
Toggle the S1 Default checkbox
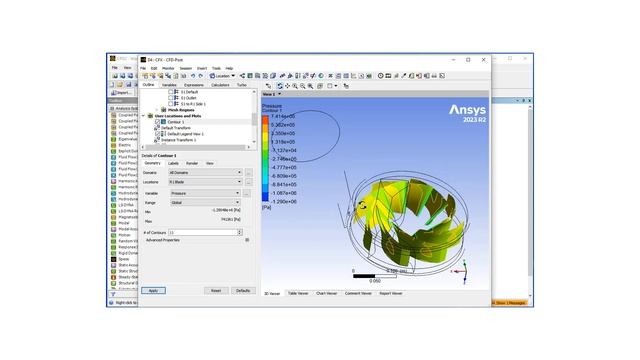(x=171, y=92)
